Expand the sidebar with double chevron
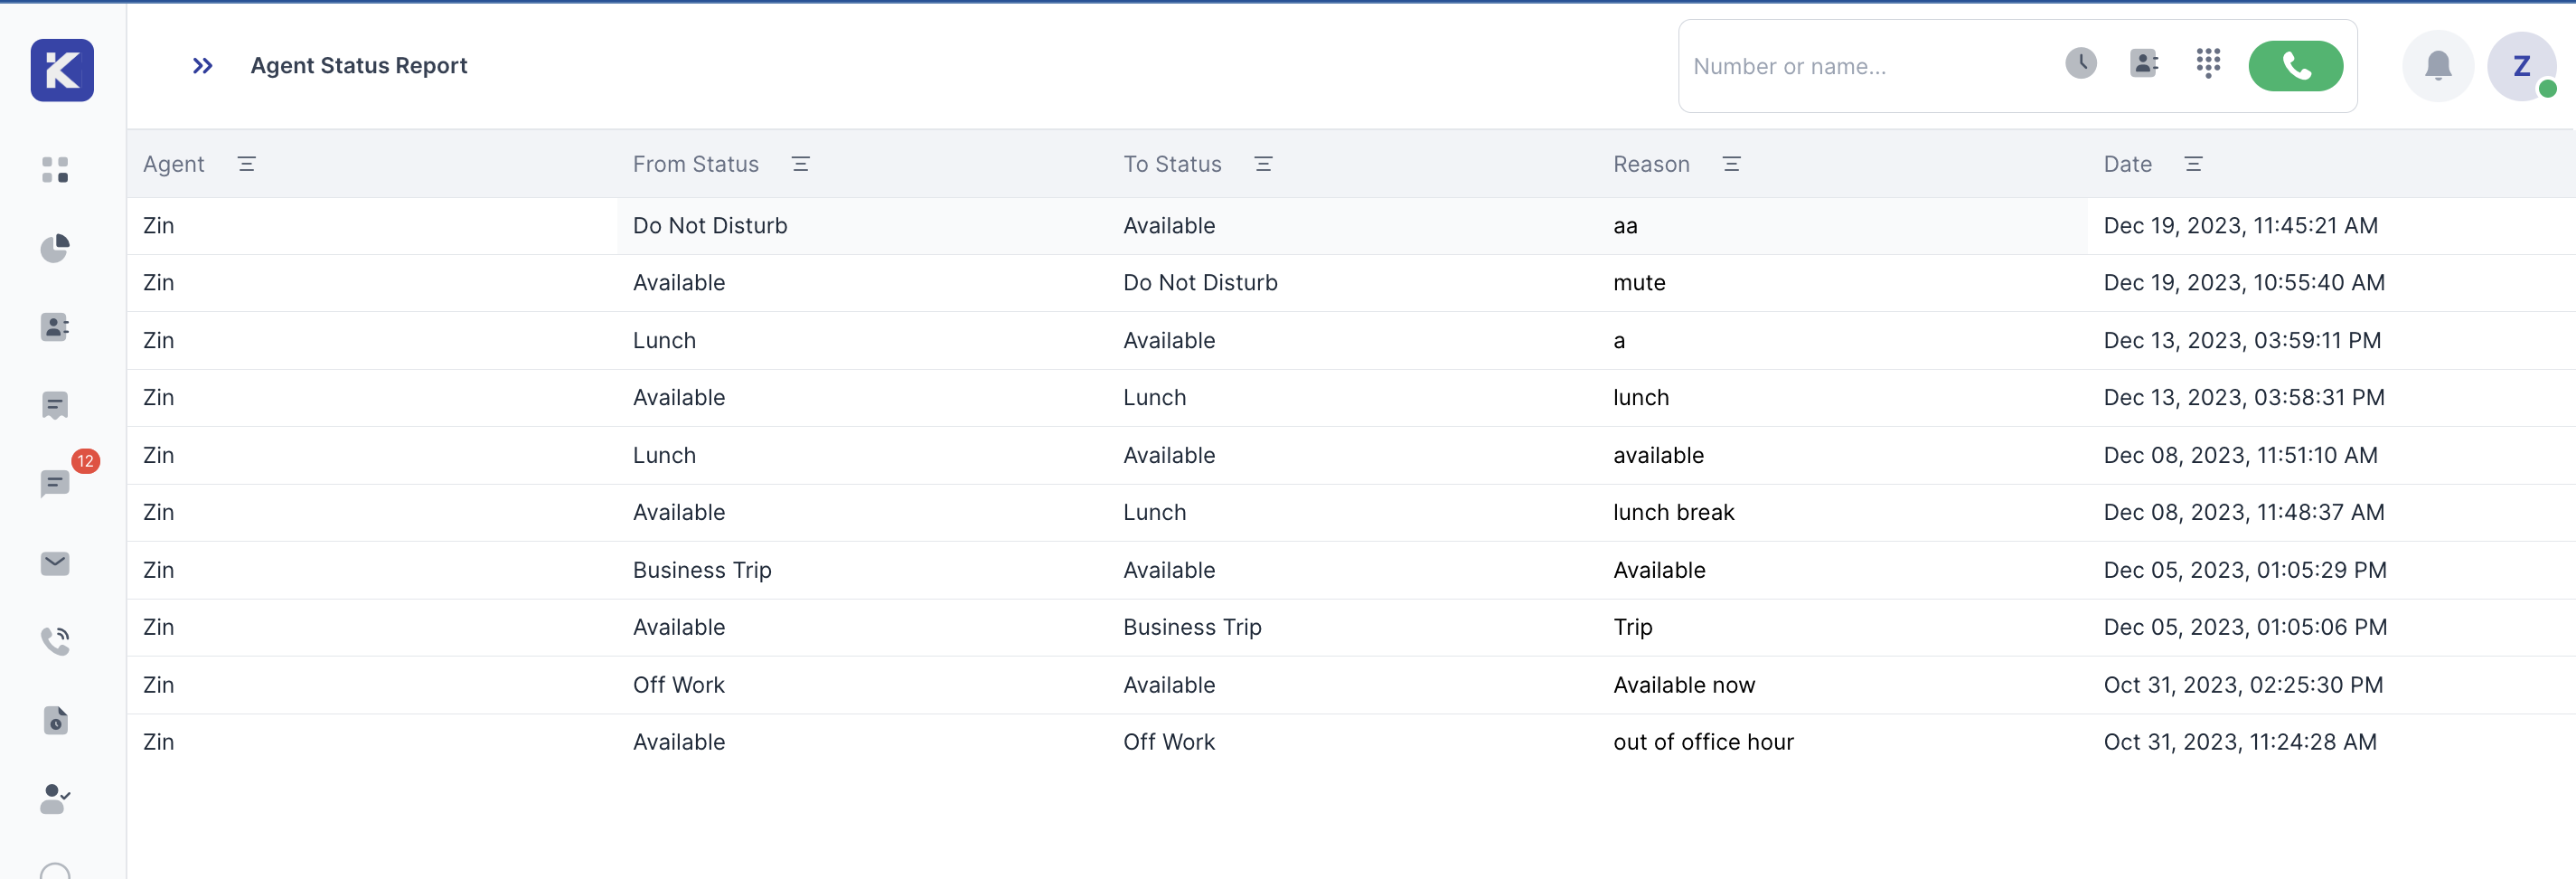Screen dimensions: 2576x879 point(202,66)
